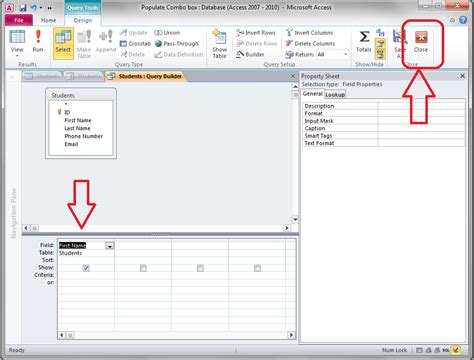Uncheck Show box for First Name column
Screen dimensions: 474x360
point(86,268)
